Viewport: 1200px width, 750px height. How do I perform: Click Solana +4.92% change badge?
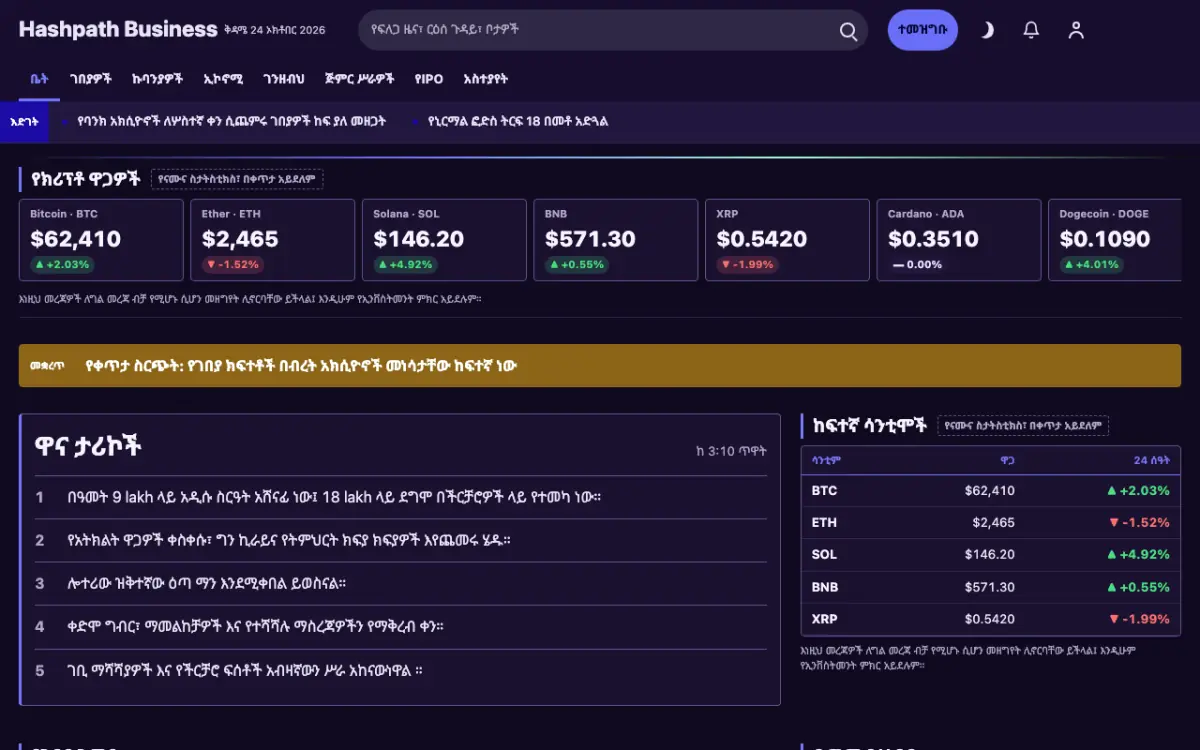406,265
